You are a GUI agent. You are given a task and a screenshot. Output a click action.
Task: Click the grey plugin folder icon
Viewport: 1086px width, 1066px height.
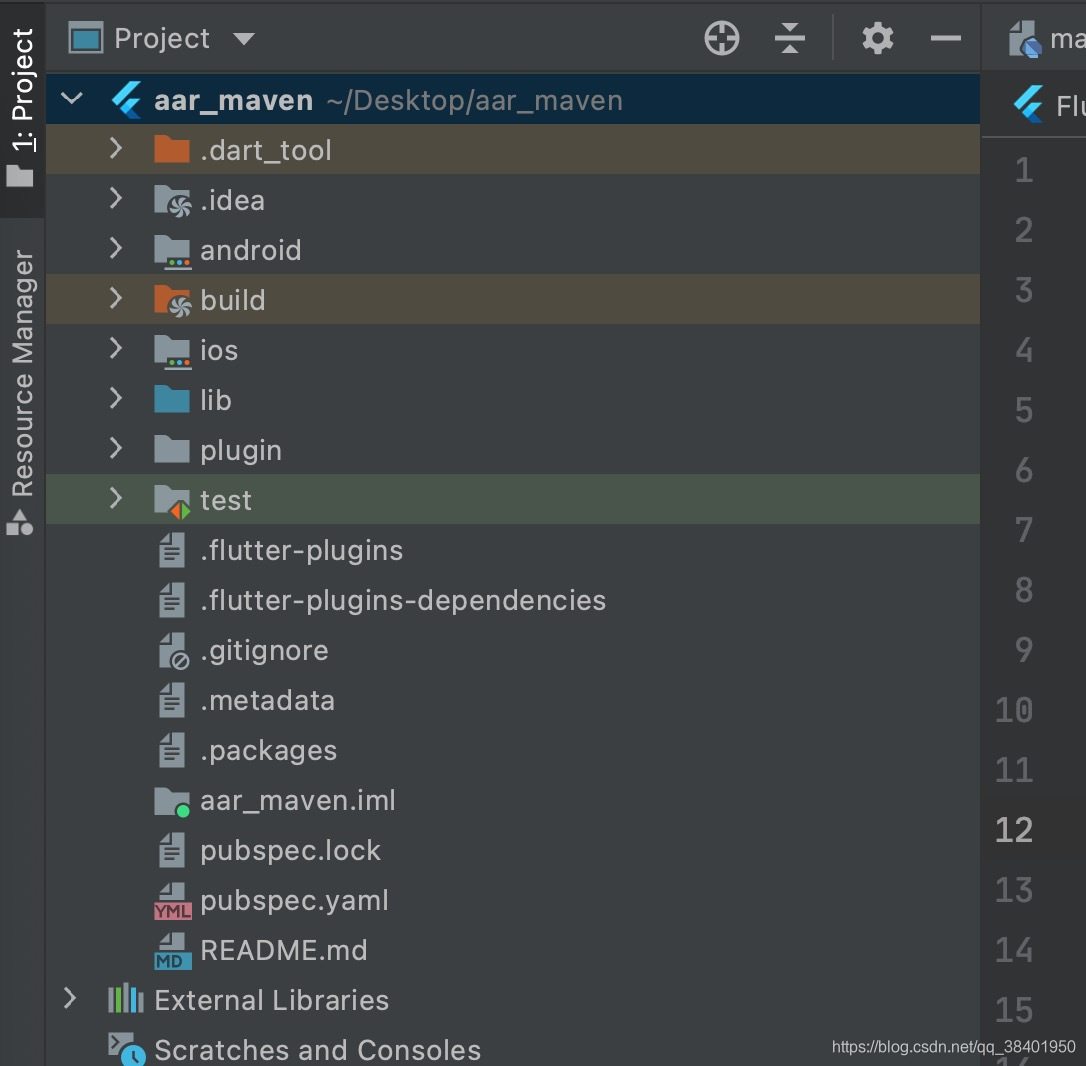(x=172, y=449)
